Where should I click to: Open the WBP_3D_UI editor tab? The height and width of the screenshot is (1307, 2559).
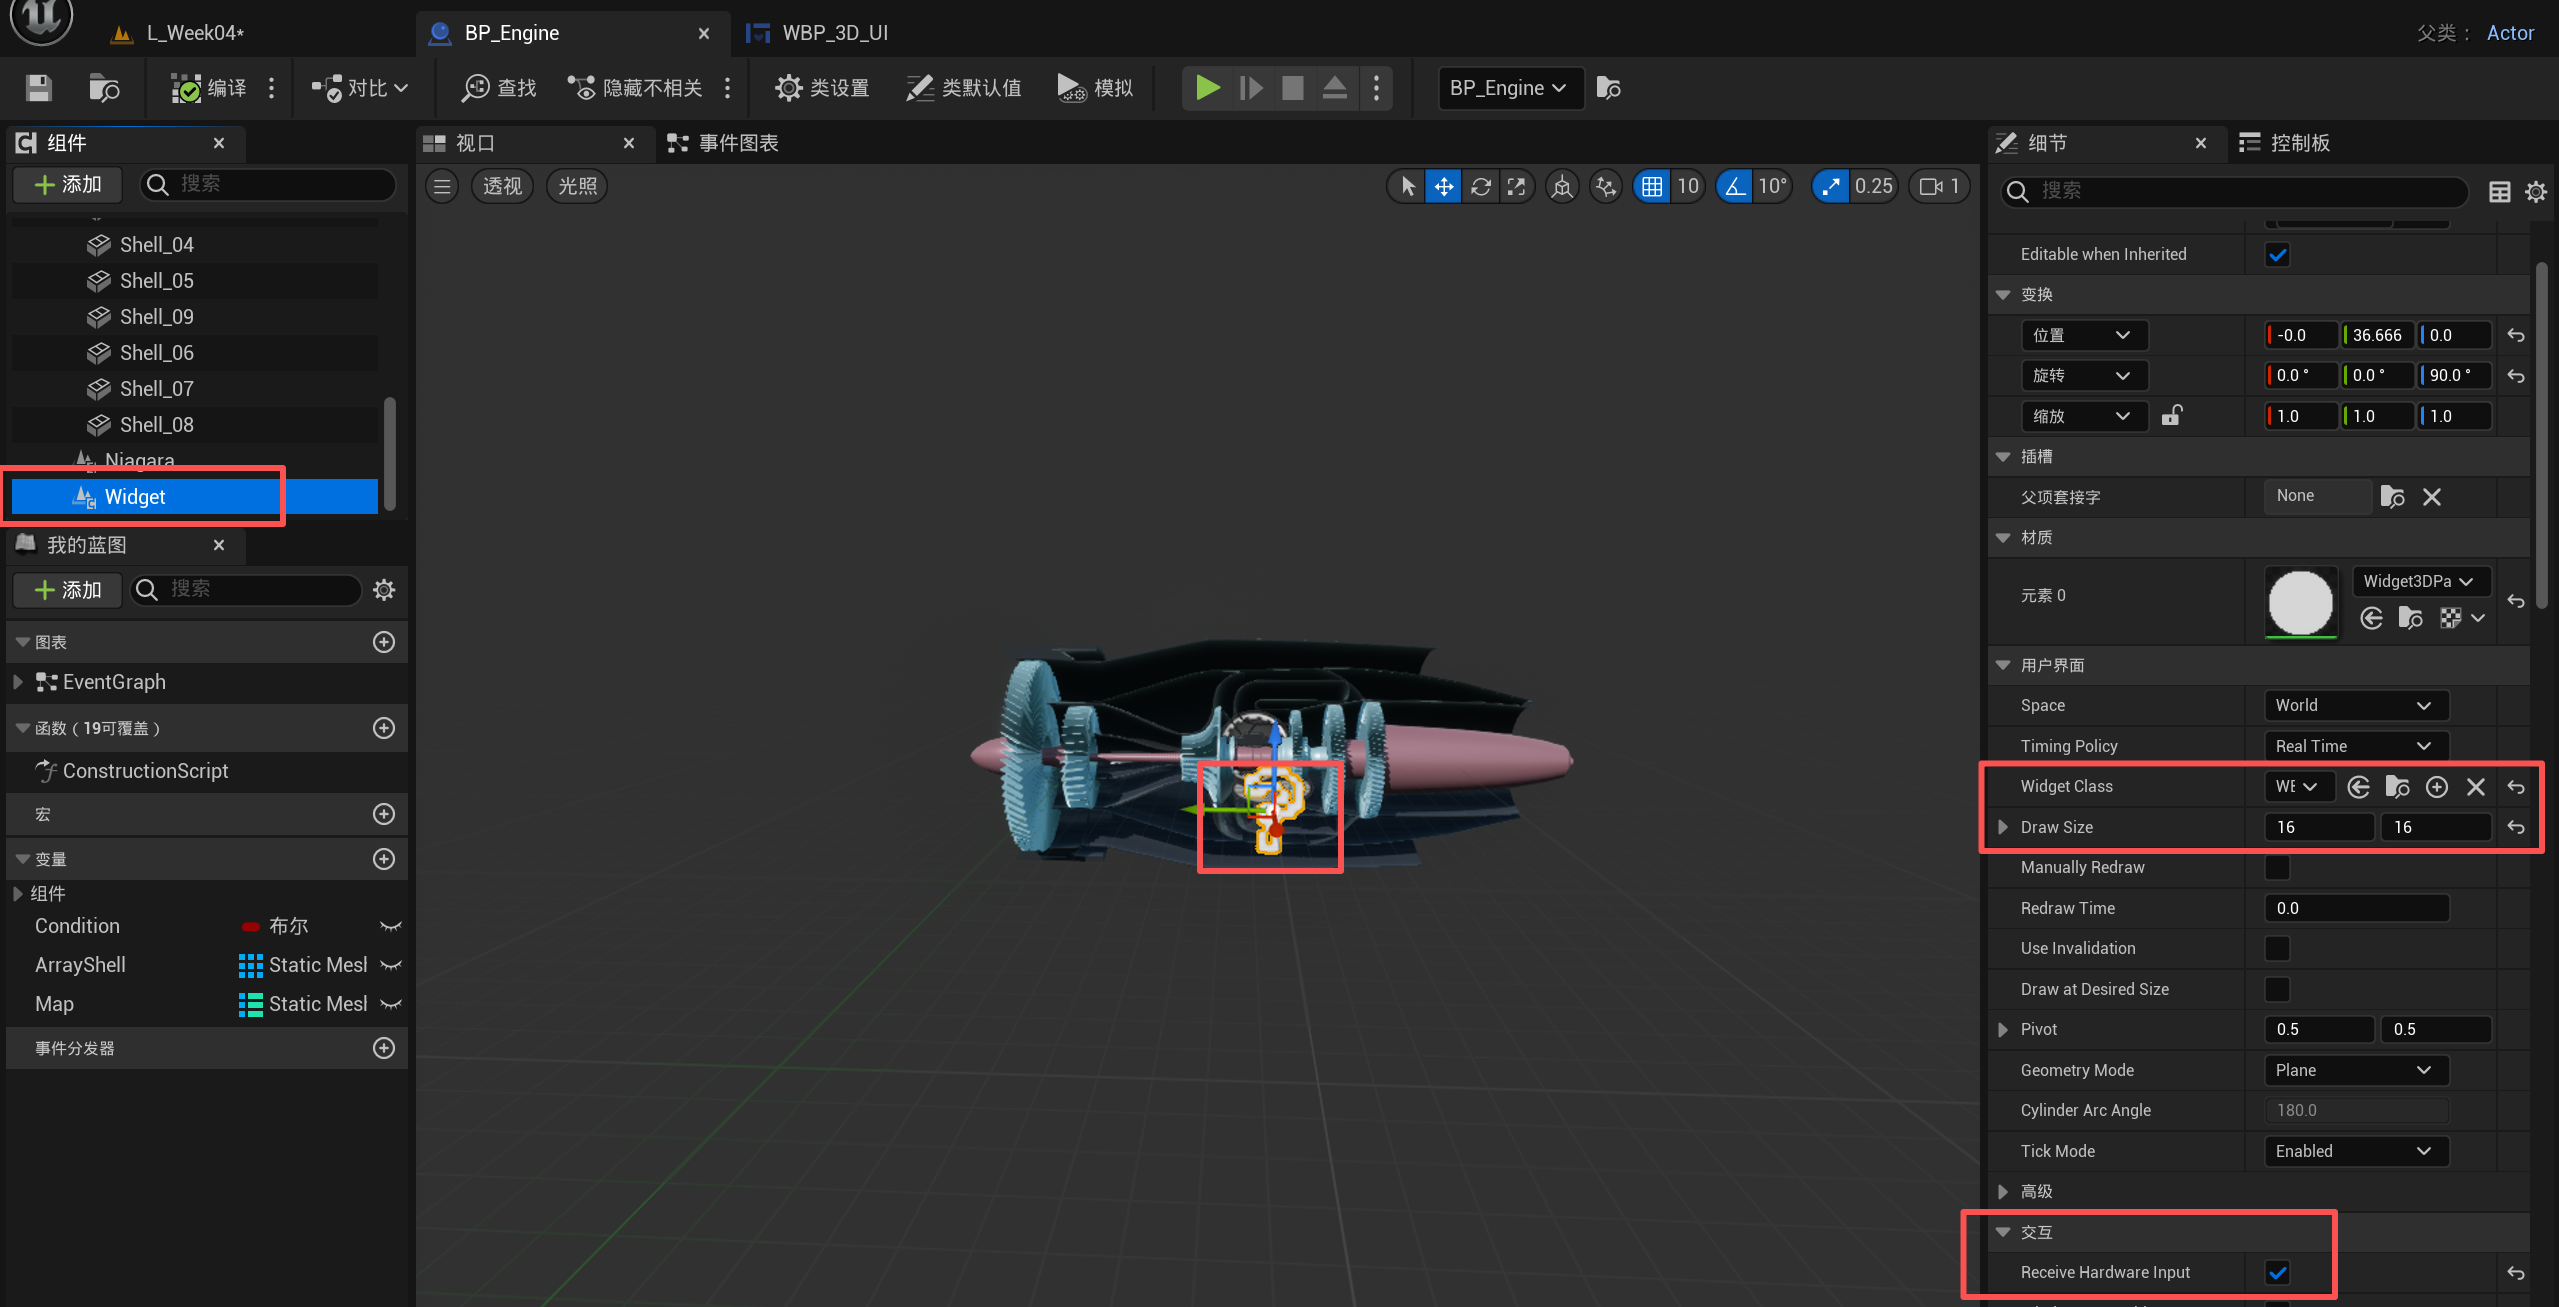(x=833, y=33)
